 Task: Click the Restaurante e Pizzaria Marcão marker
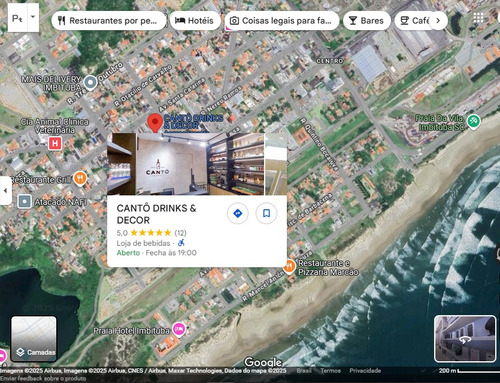click(x=289, y=267)
